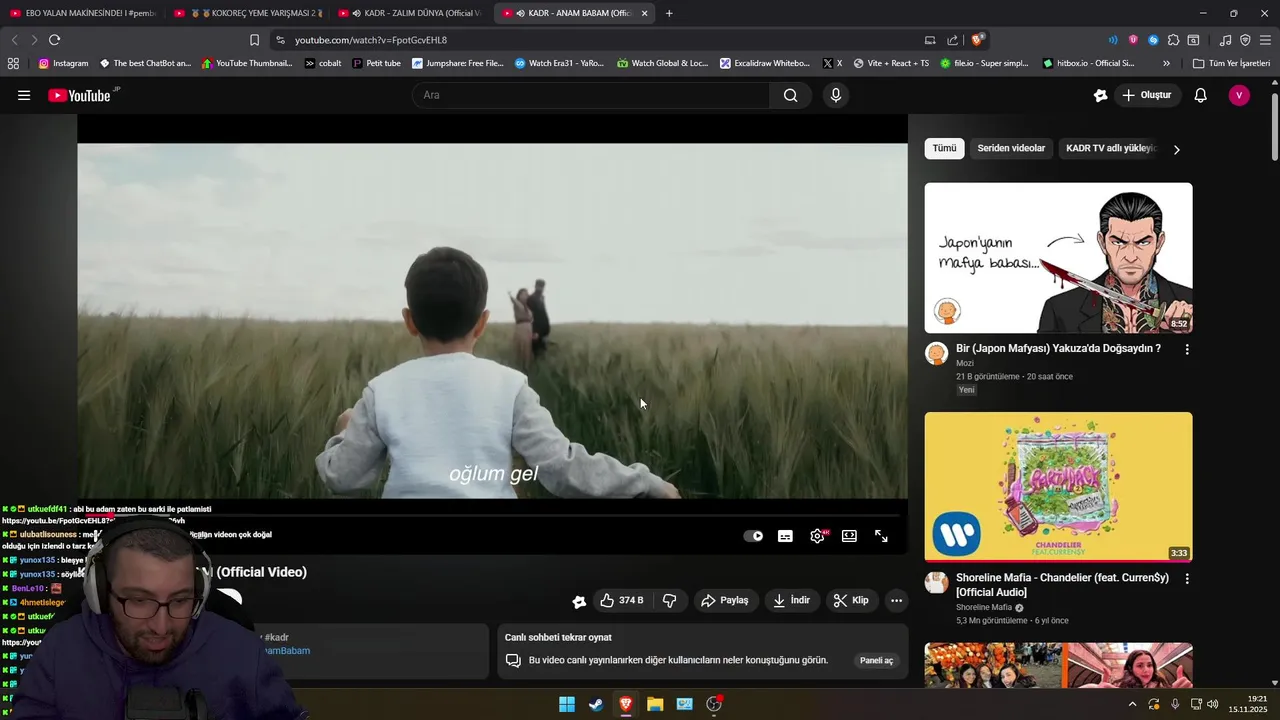Image resolution: width=1280 pixels, height=720 pixels.
Task: Bookmark this page via address bar icon
Action: (x=254, y=40)
